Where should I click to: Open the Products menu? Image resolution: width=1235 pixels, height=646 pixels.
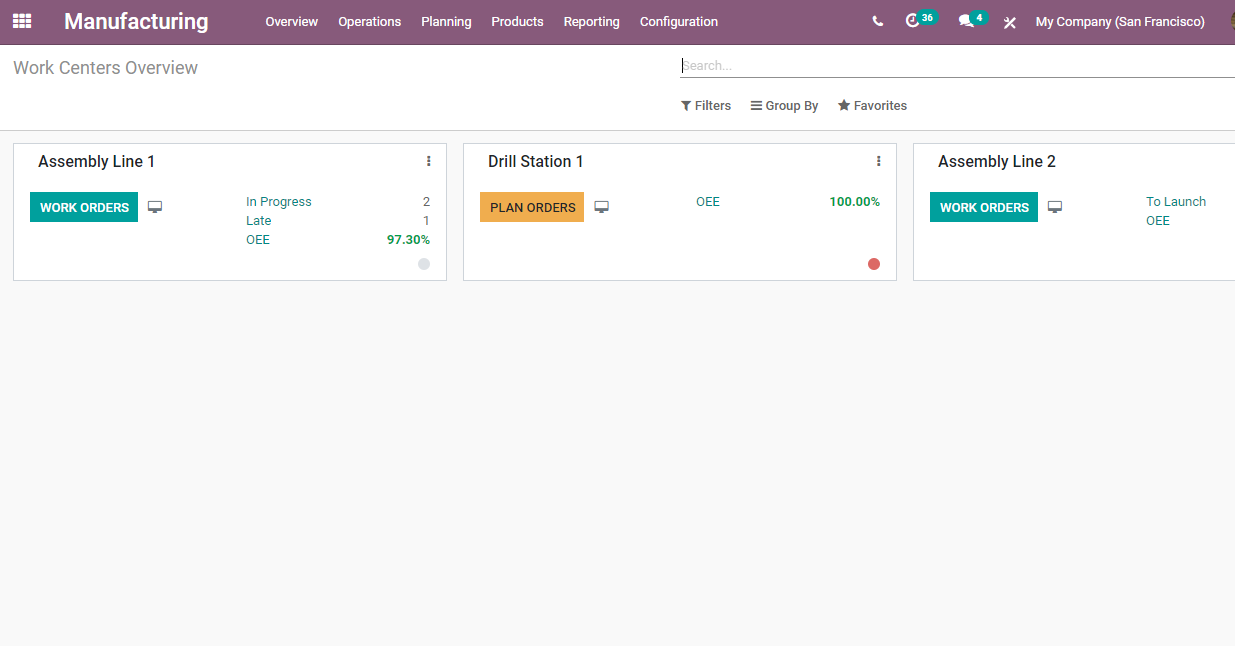tap(517, 22)
